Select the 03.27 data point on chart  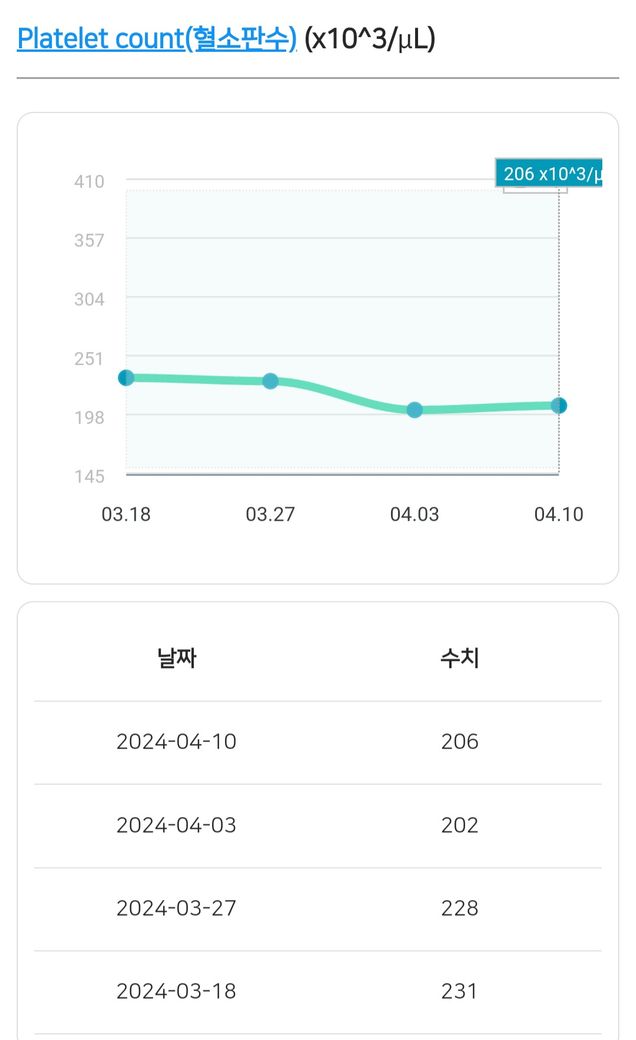(270, 381)
